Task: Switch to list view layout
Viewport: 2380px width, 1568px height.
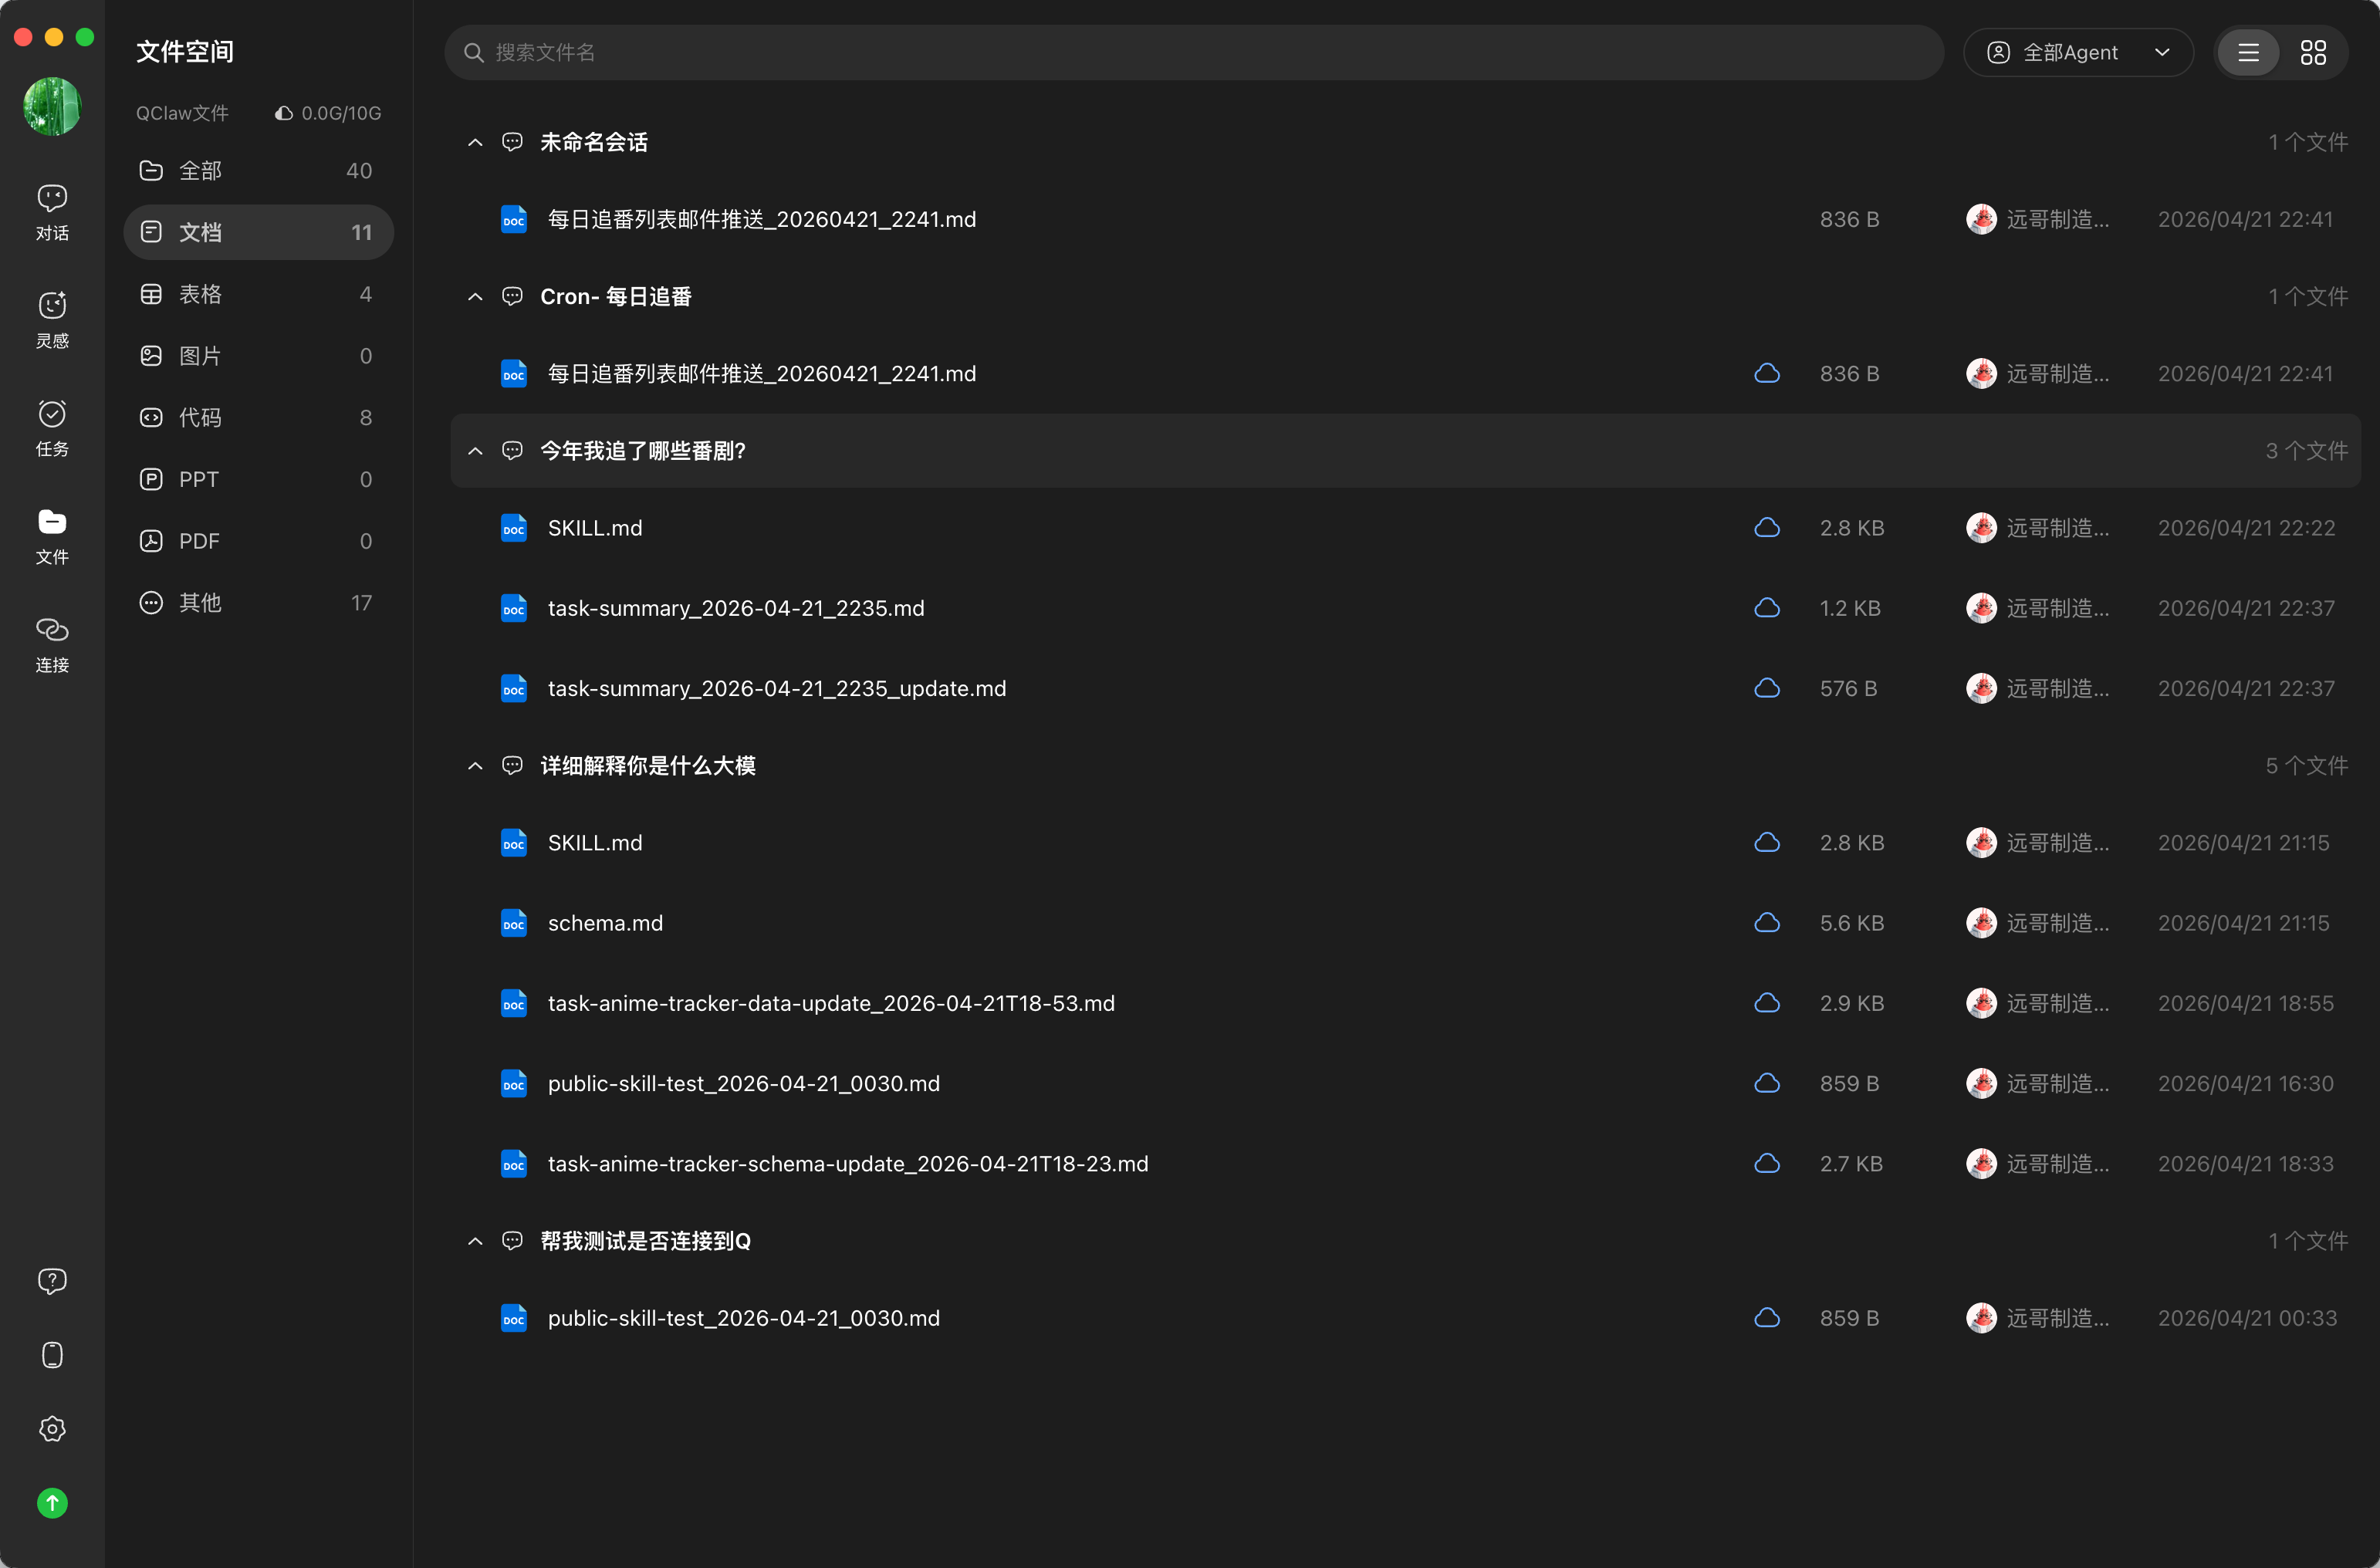Action: click(x=2248, y=53)
